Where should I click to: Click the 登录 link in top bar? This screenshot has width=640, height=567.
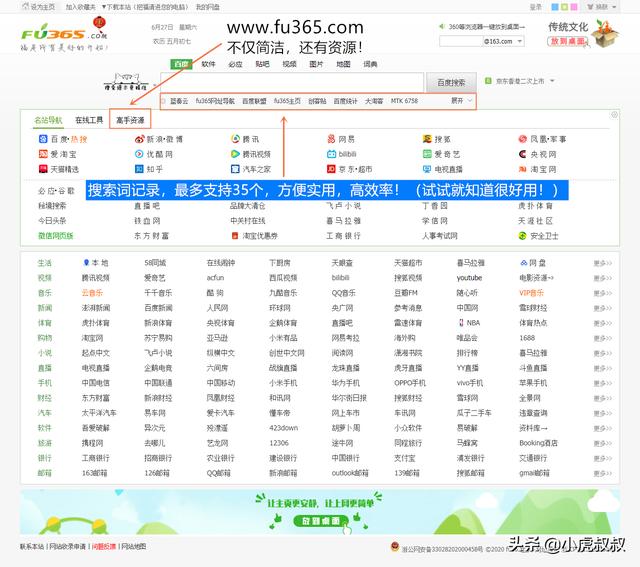tap(535, 7)
